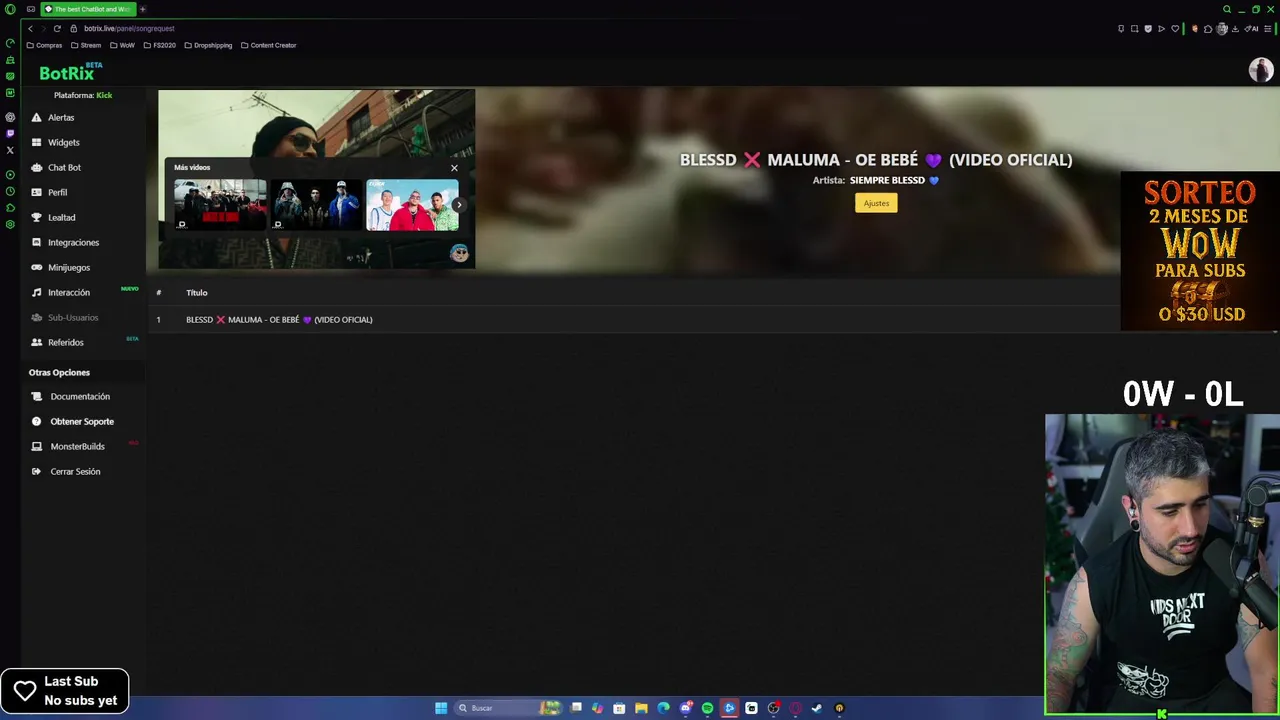Open the browser AI assistant icon

tap(1251, 28)
